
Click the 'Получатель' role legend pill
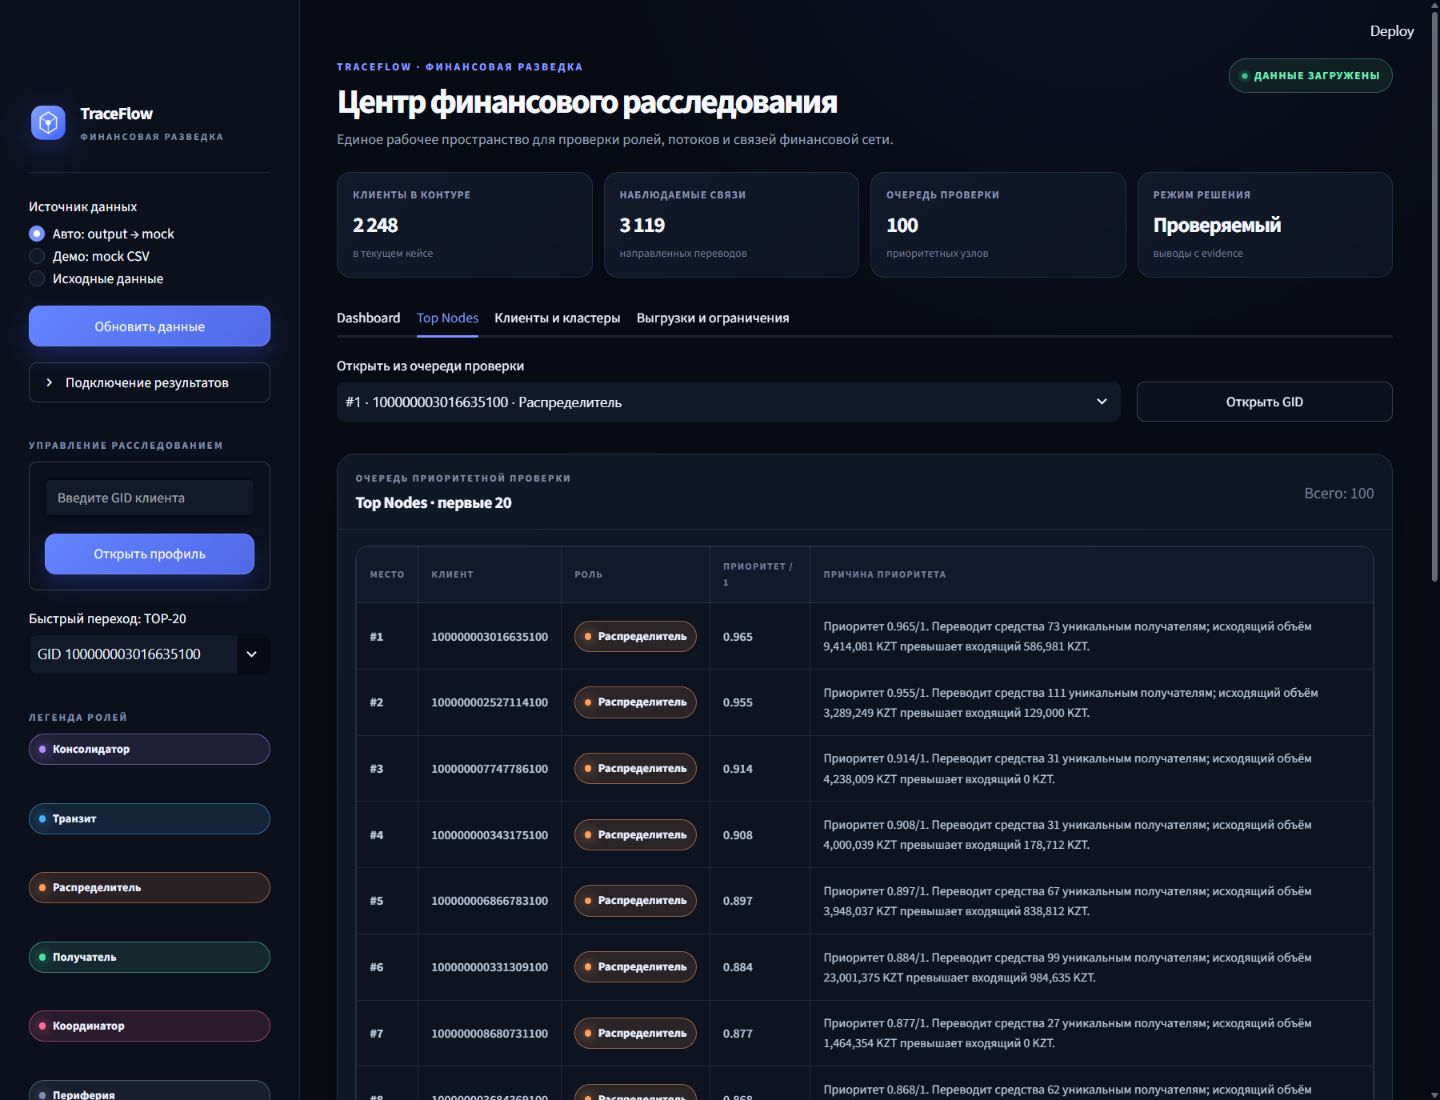[x=149, y=957]
